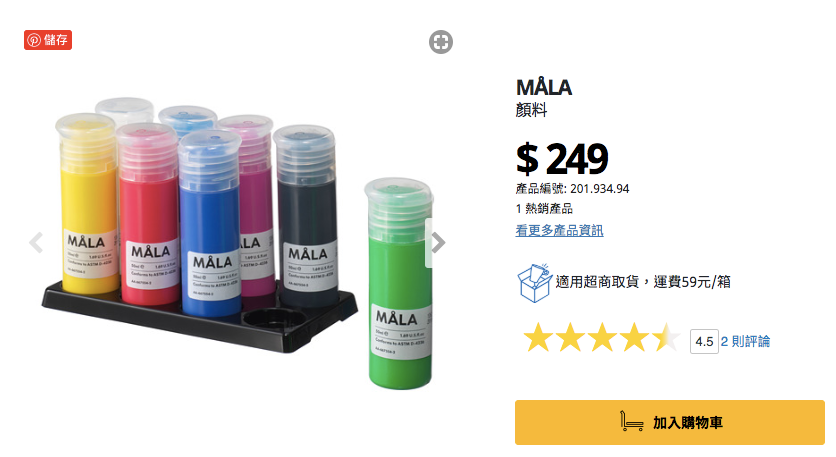Open the 看更多產品資訊 link
836x457 pixels.
(559, 230)
